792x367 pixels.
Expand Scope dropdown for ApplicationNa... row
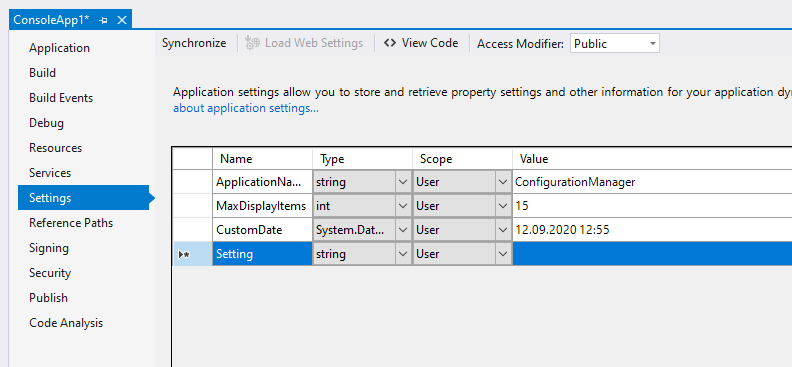[503, 182]
